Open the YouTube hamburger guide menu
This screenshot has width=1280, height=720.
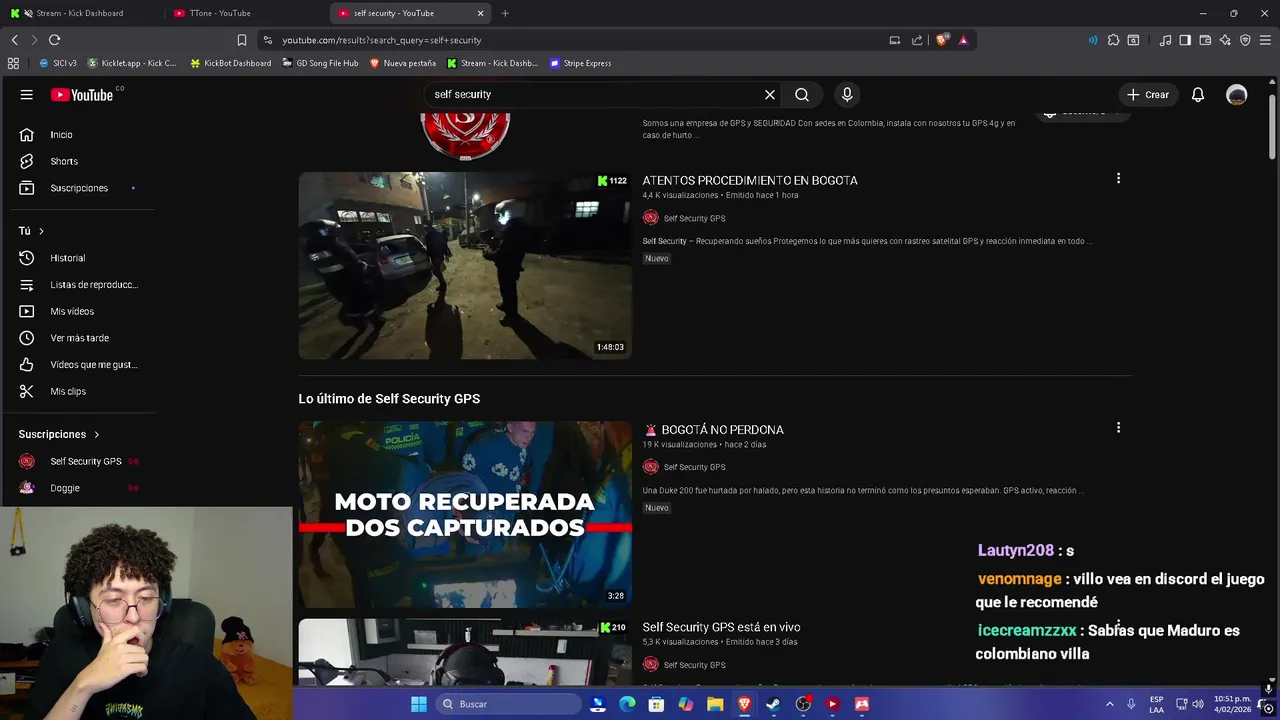(x=27, y=95)
